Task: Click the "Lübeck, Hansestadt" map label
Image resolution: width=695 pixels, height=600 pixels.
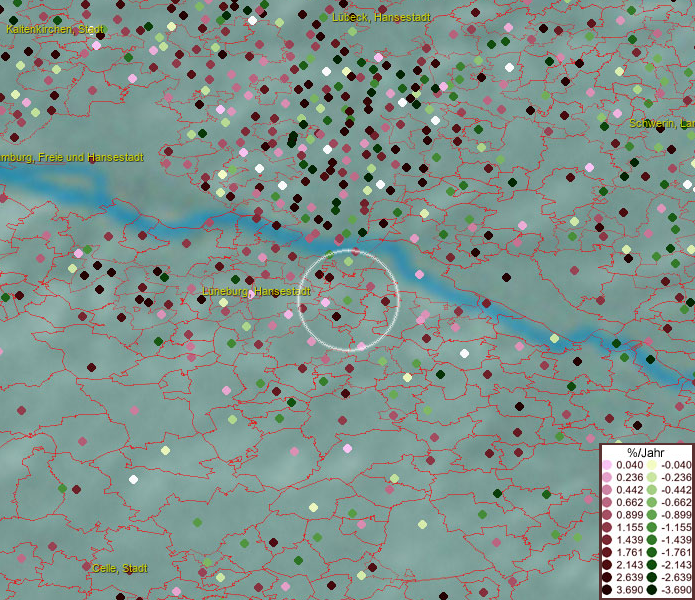Action: coord(381,17)
